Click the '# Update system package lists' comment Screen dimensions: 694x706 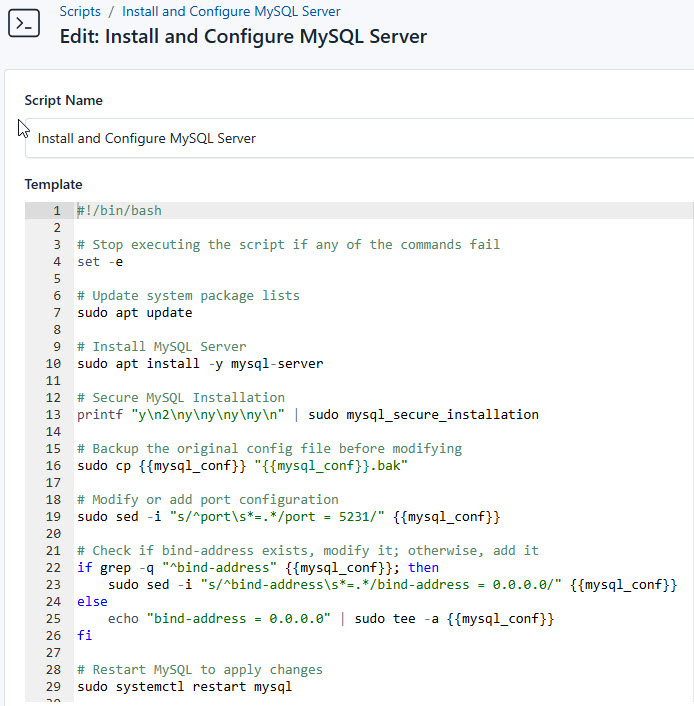point(188,296)
